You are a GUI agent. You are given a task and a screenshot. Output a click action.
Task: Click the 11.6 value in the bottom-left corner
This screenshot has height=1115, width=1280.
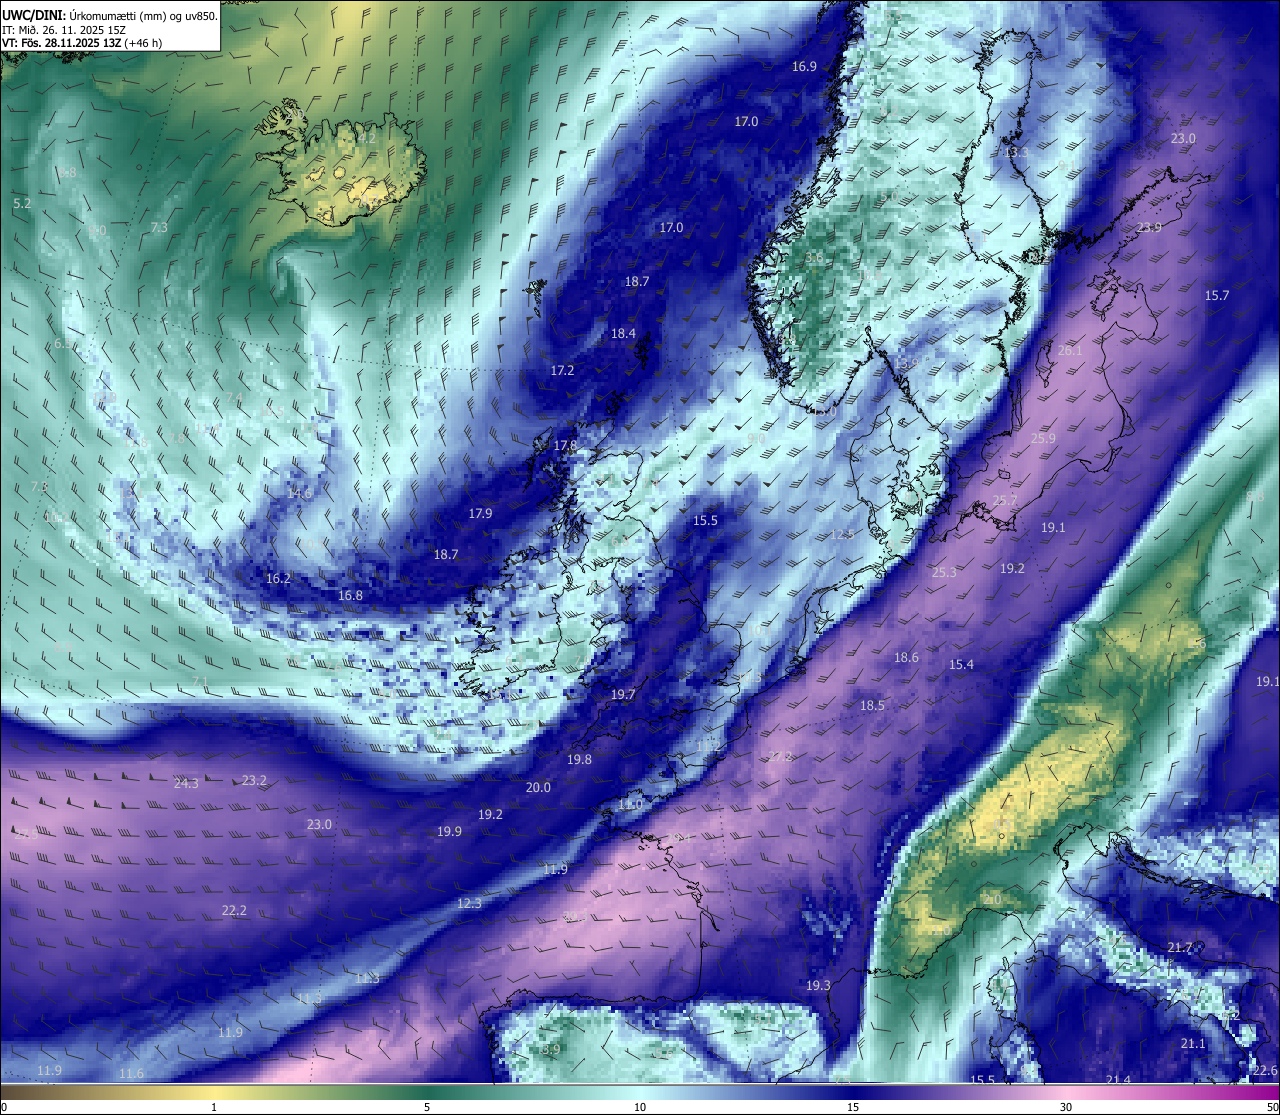click(131, 1073)
